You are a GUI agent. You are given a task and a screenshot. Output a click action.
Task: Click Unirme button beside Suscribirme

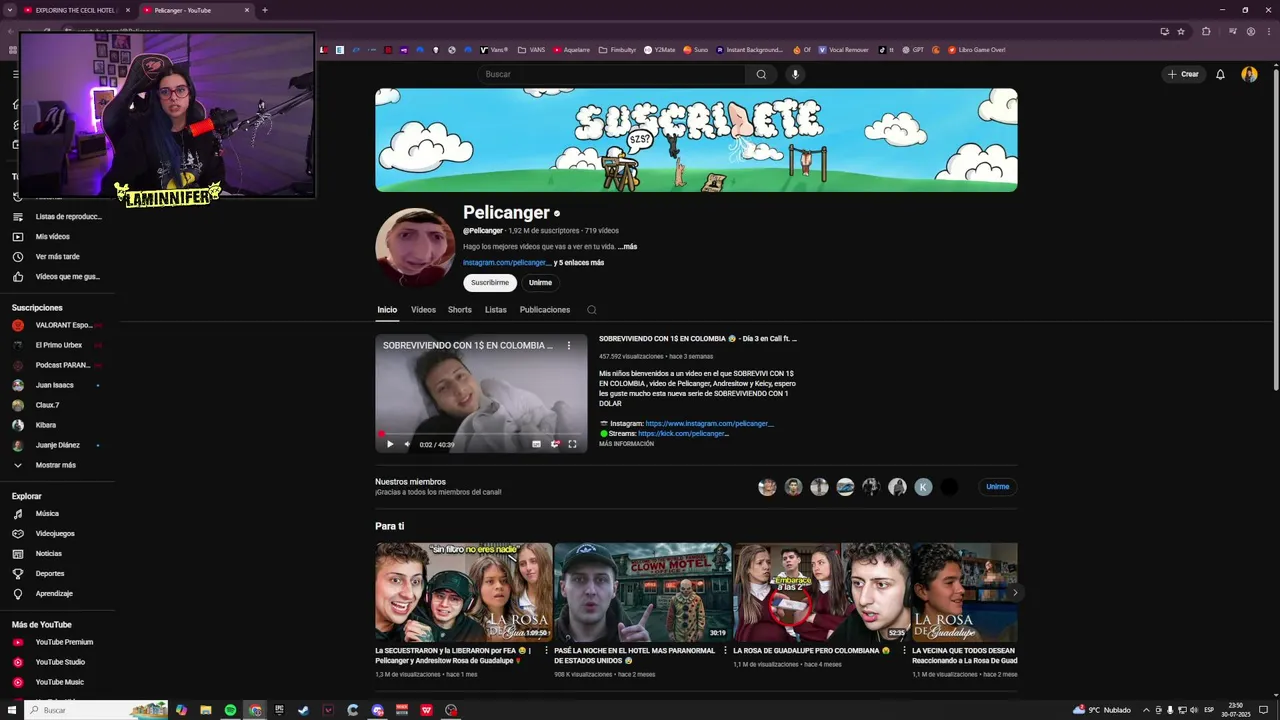tap(540, 283)
